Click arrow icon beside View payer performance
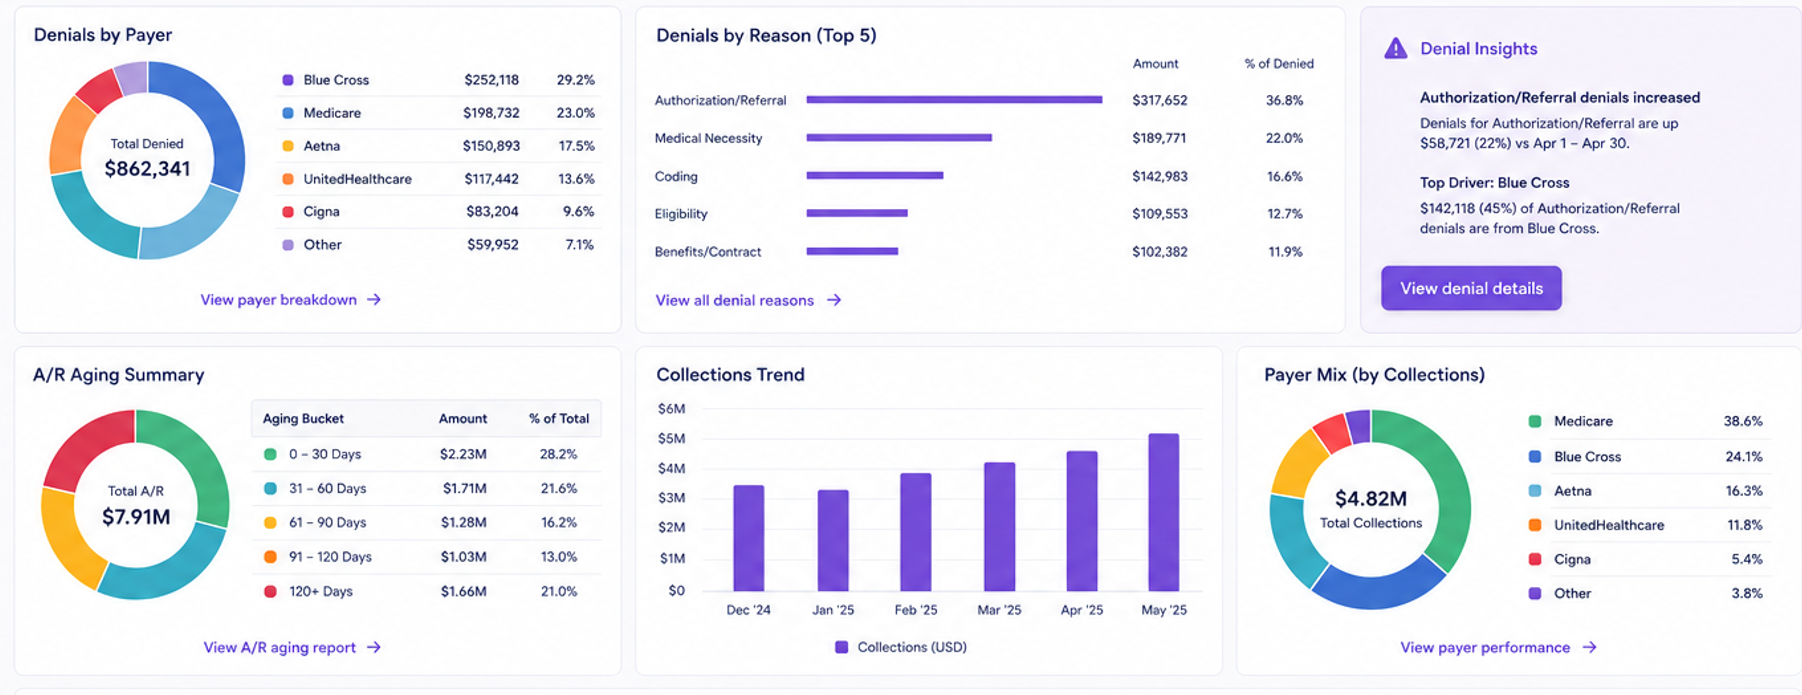The height and width of the screenshot is (695, 1802). click(x=1590, y=647)
